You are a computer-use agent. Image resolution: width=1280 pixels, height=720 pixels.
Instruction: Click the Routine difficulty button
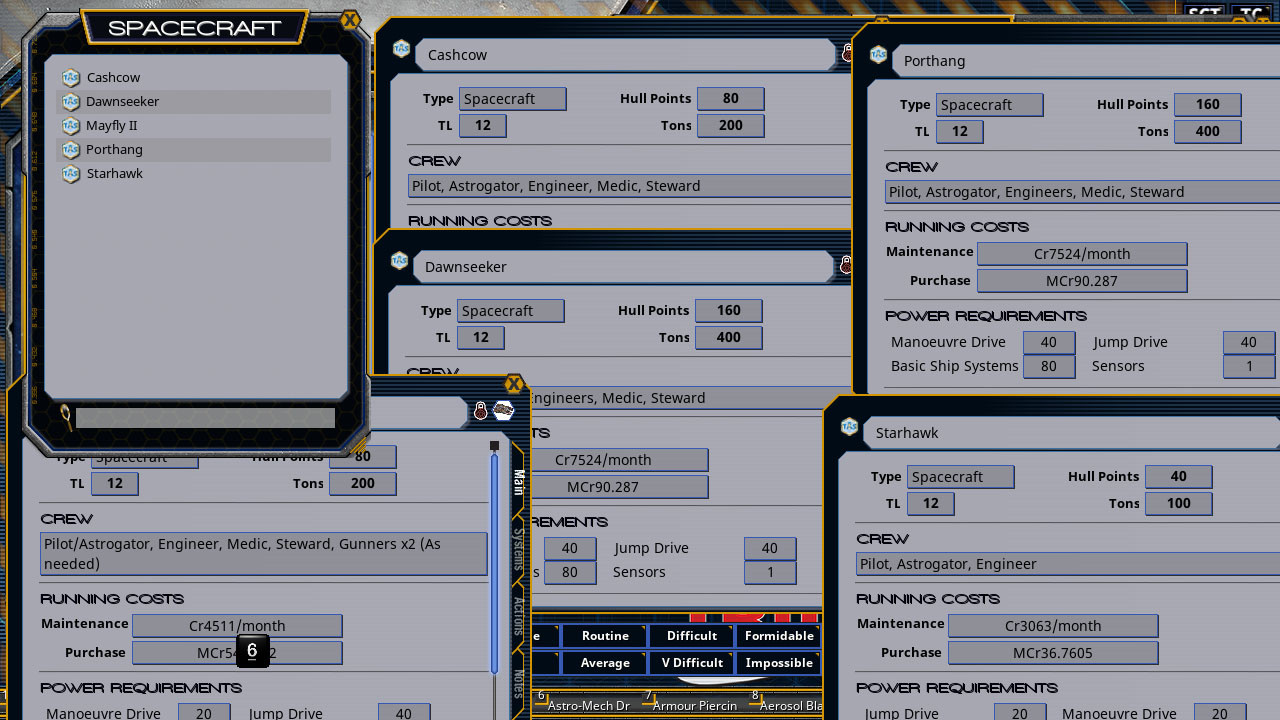tap(604, 635)
